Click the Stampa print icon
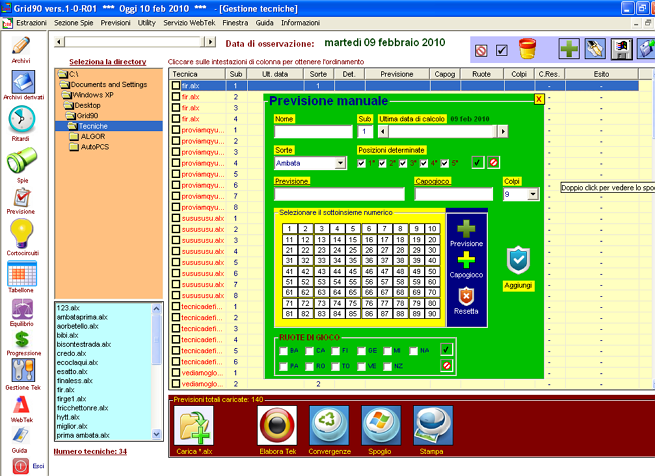 click(433, 425)
